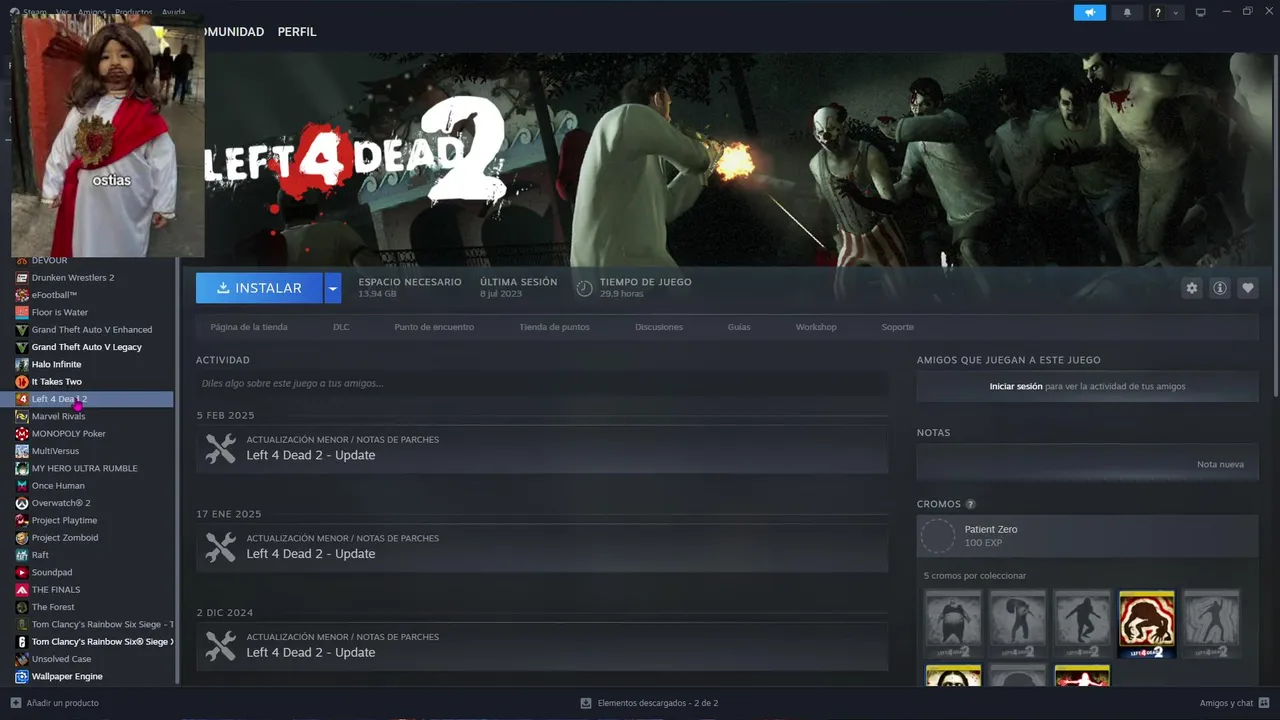Open the Workshop tab

pyautogui.click(x=816, y=327)
